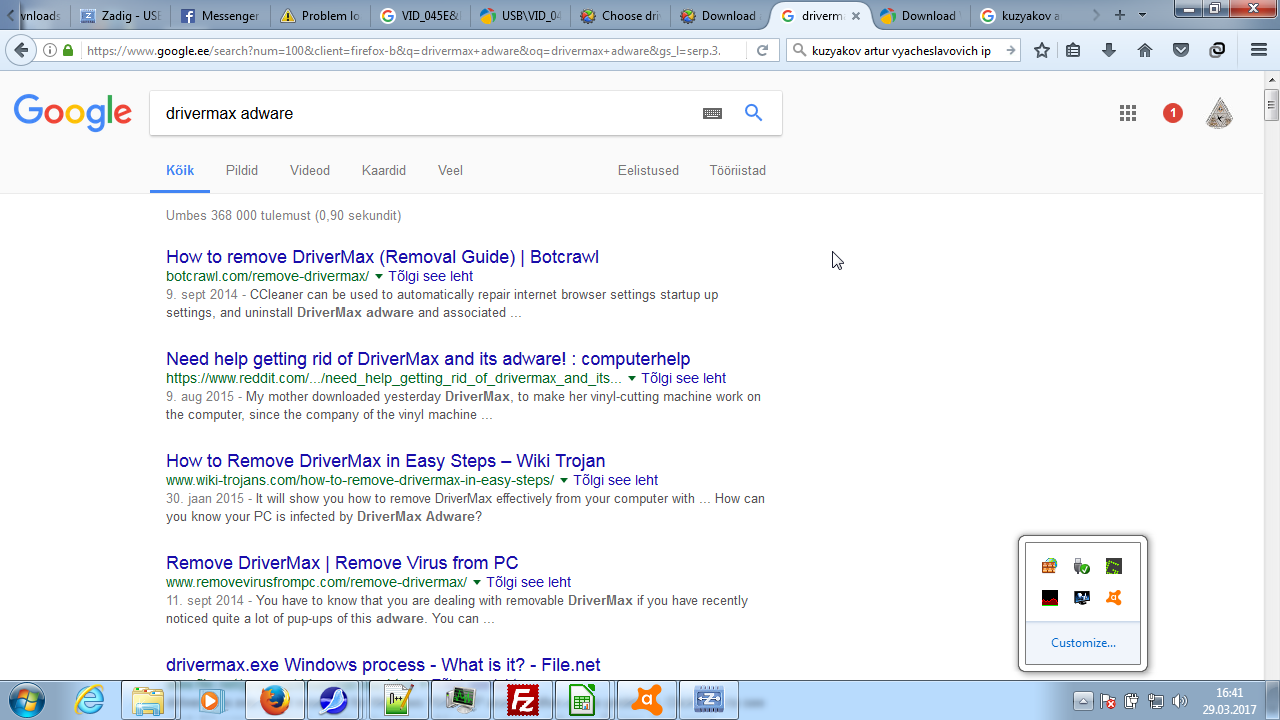Screen dimensions: 1280x720
Task: Open the Google apps grid
Action: [1128, 113]
